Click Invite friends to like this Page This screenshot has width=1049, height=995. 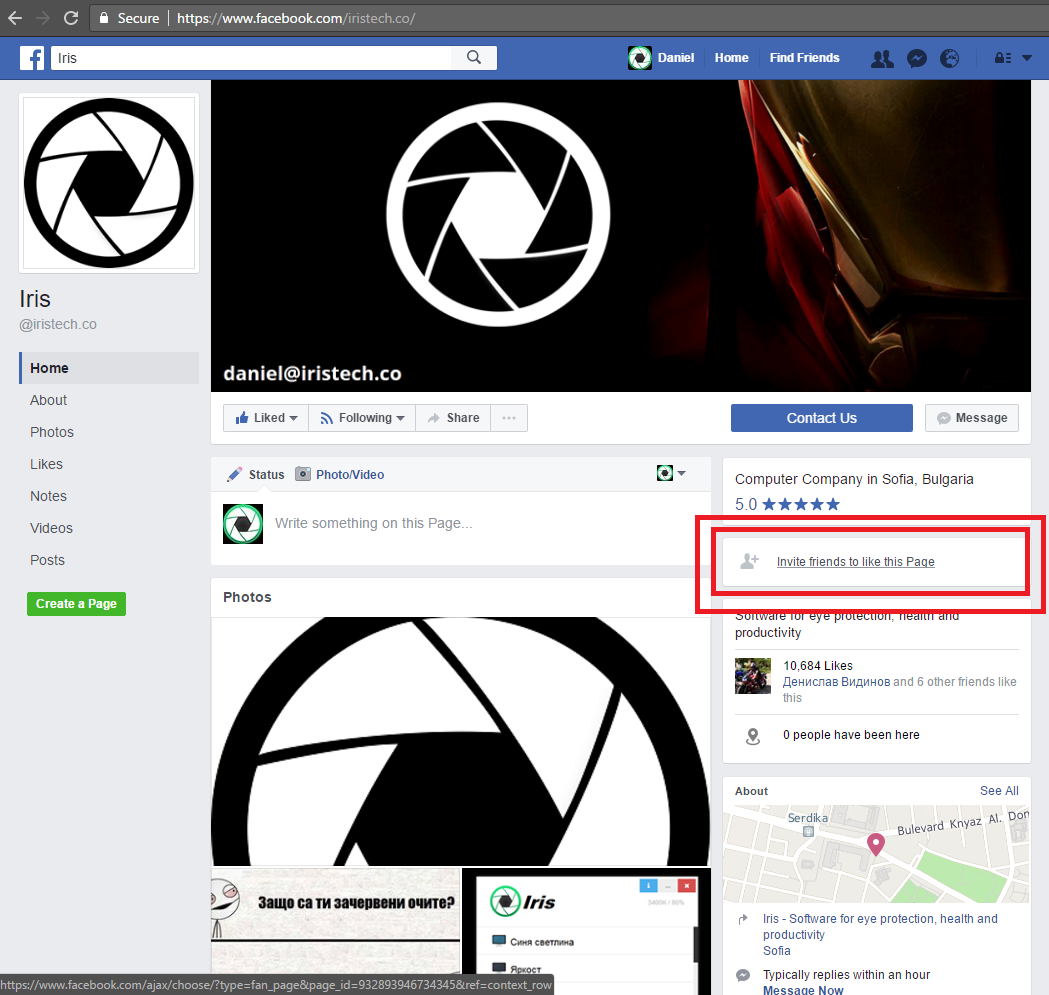pyautogui.click(x=856, y=562)
